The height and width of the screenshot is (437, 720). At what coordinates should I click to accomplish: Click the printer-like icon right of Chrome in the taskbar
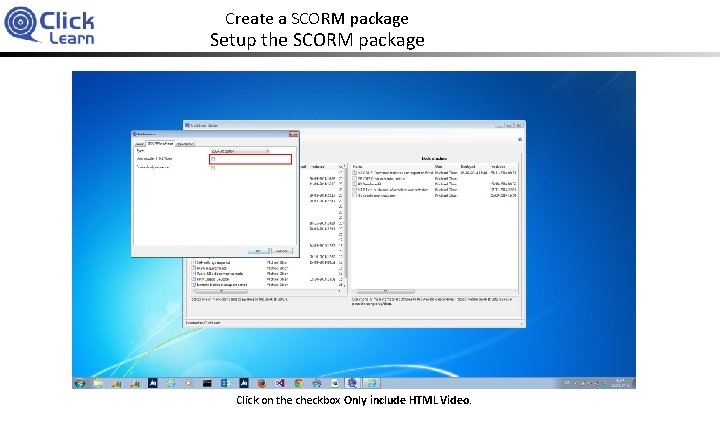pyautogui.click(x=316, y=383)
